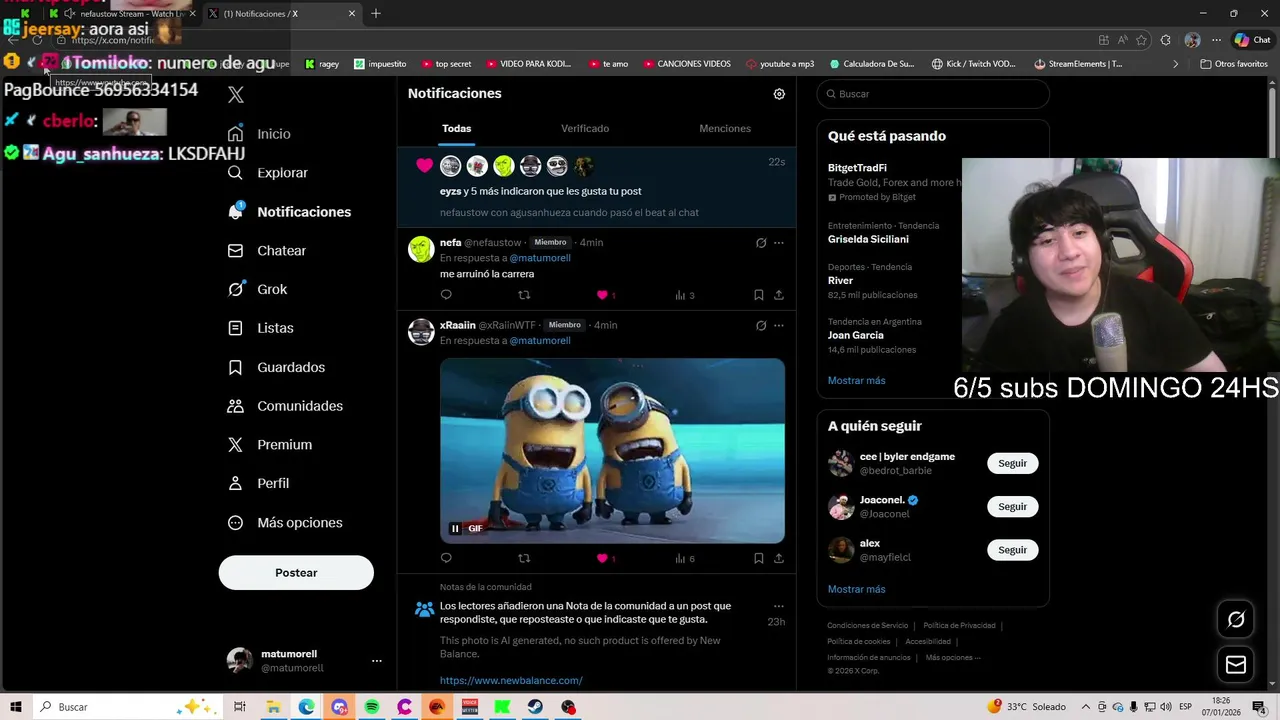The image size is (1280, 720).
Task: Click Mostrar más under A quién seguir
Action: [856, 590]
